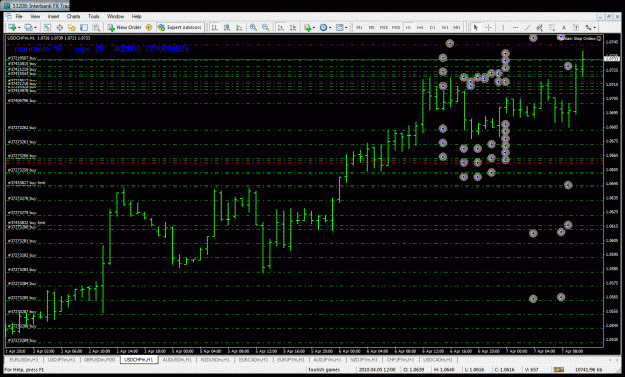Viewport: 625px width, 377px height.
Task: Expand the Indicators dropdown arrow
Action: point(314,27)
